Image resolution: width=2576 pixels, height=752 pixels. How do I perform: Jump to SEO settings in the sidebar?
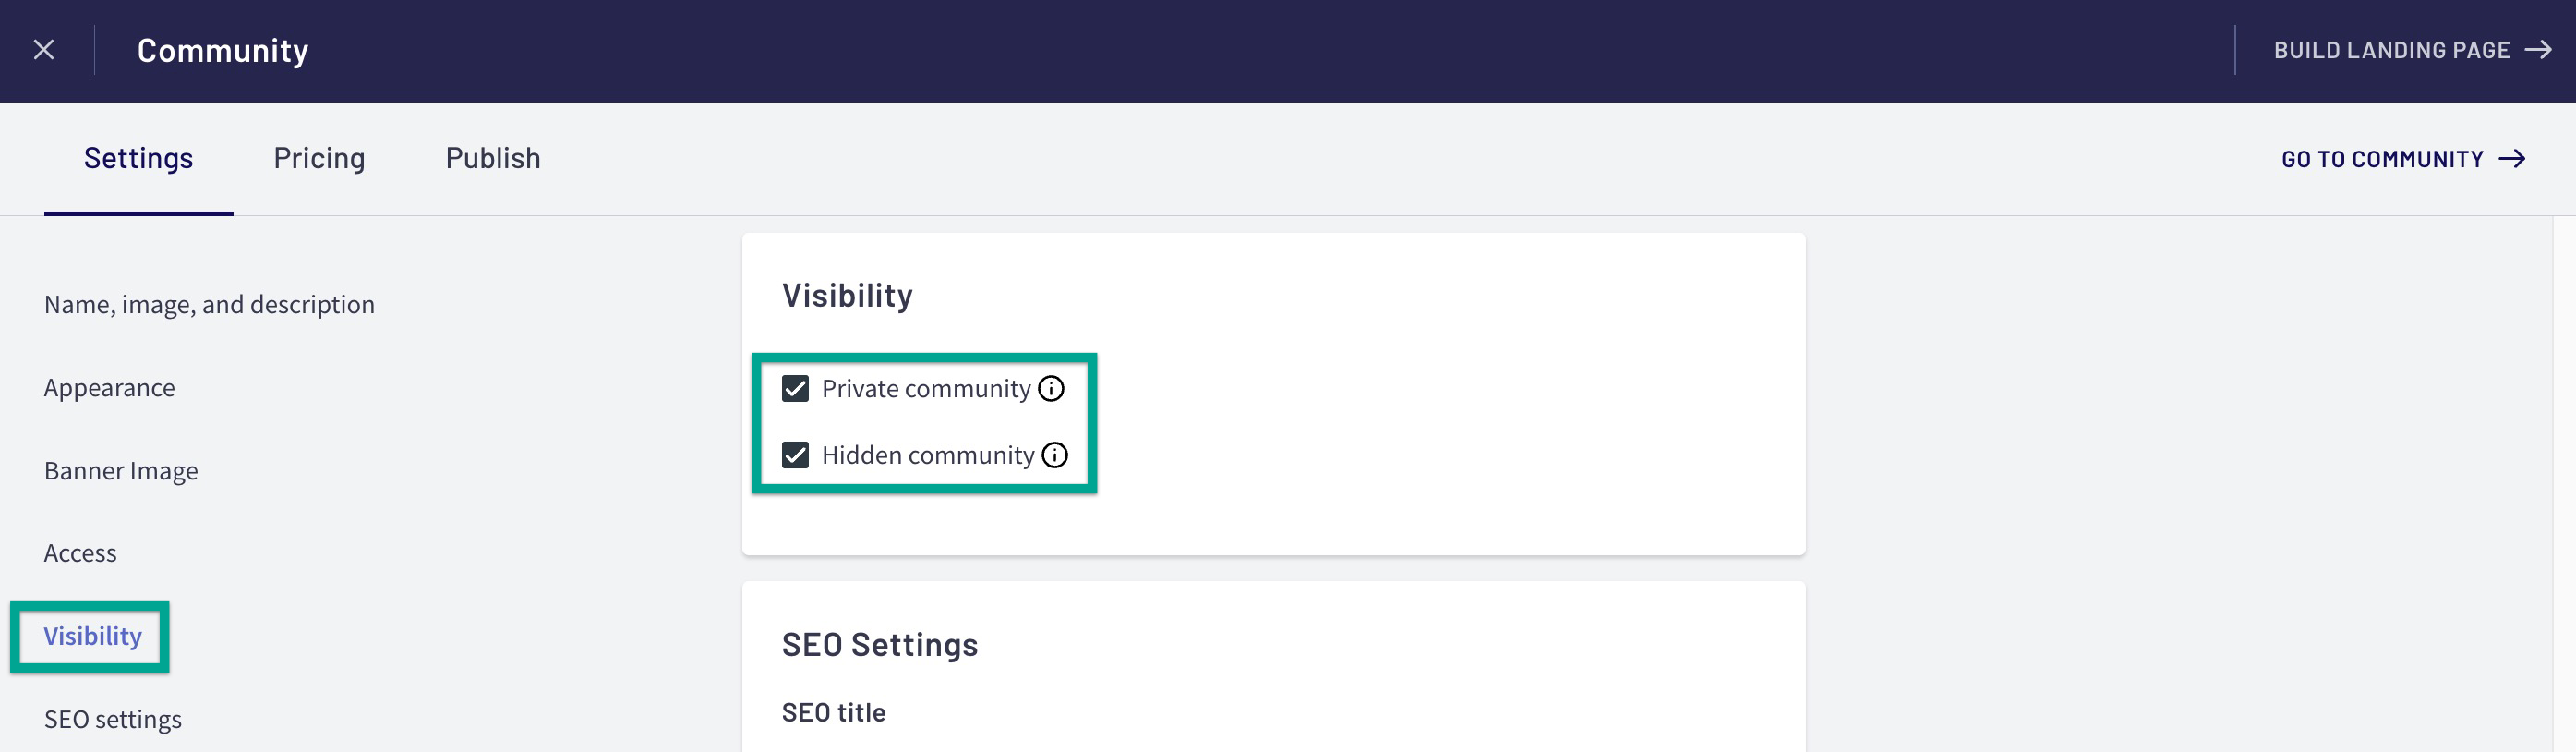pyautogui.click(x=113, y=719)
